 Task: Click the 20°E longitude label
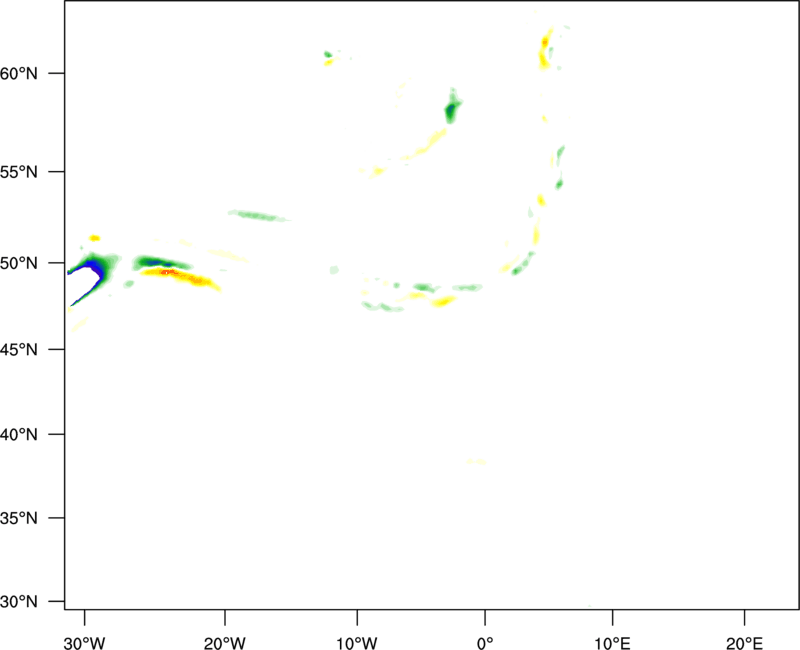pyautogui.click(x=744, y=643)
